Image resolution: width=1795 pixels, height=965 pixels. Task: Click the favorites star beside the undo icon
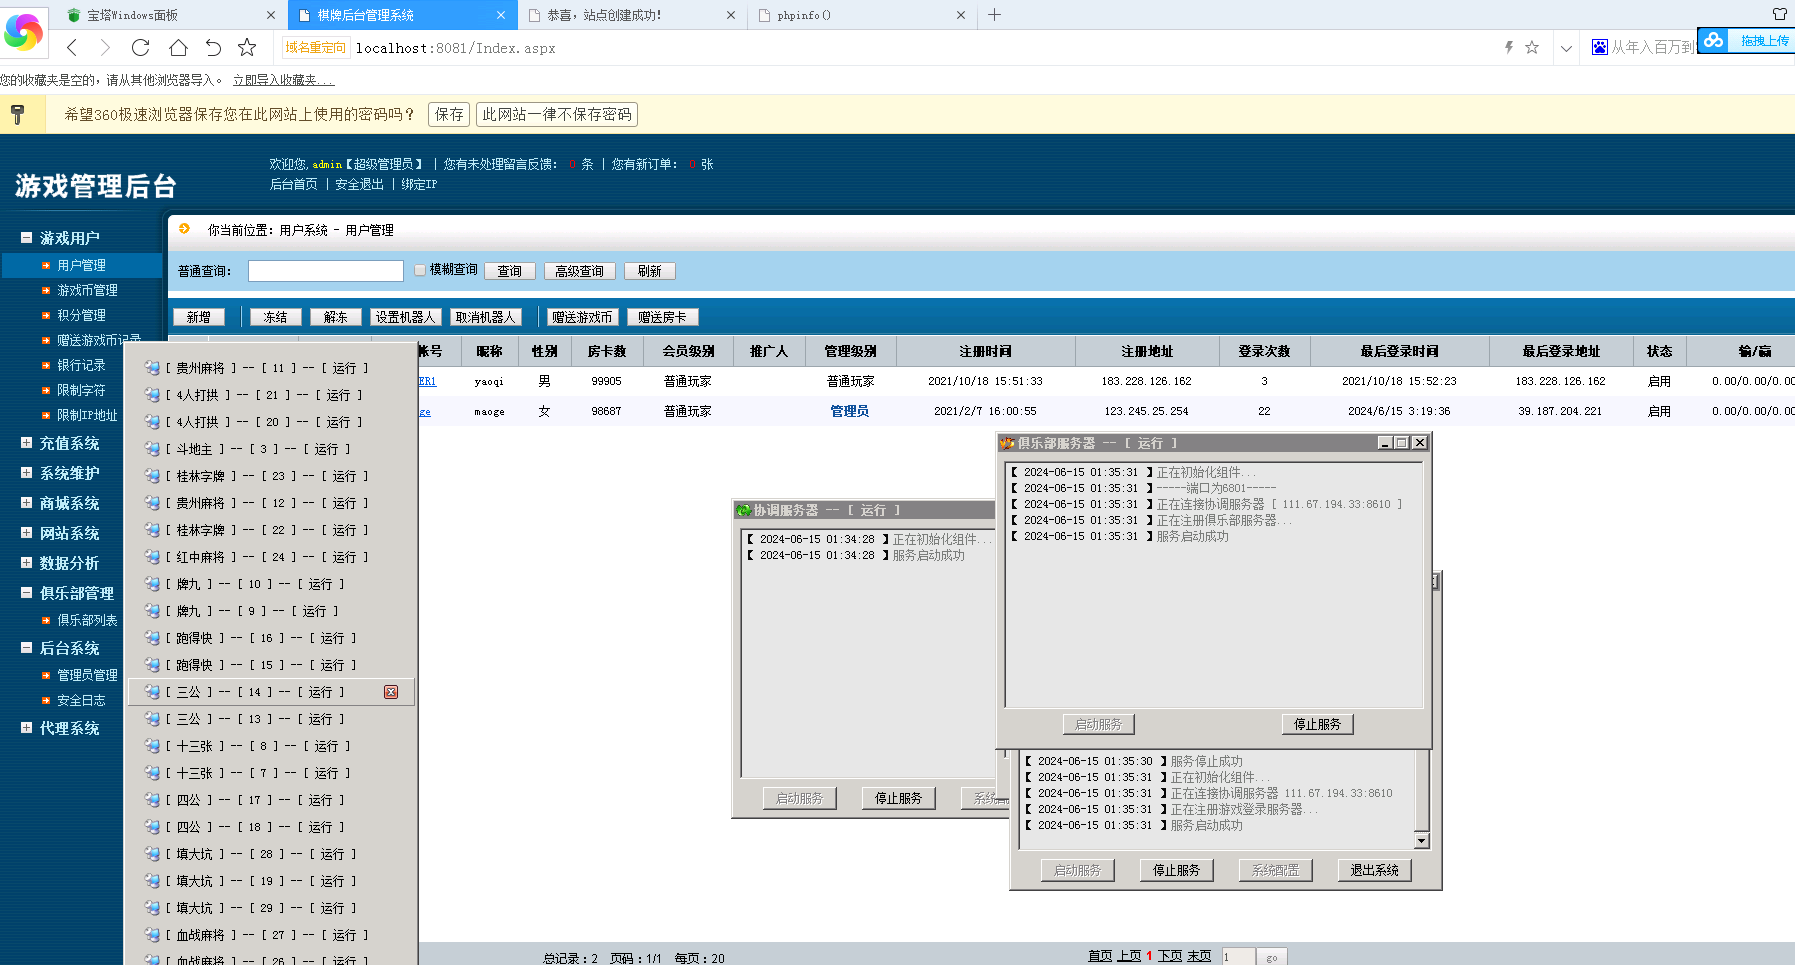[x=247, y=47]
